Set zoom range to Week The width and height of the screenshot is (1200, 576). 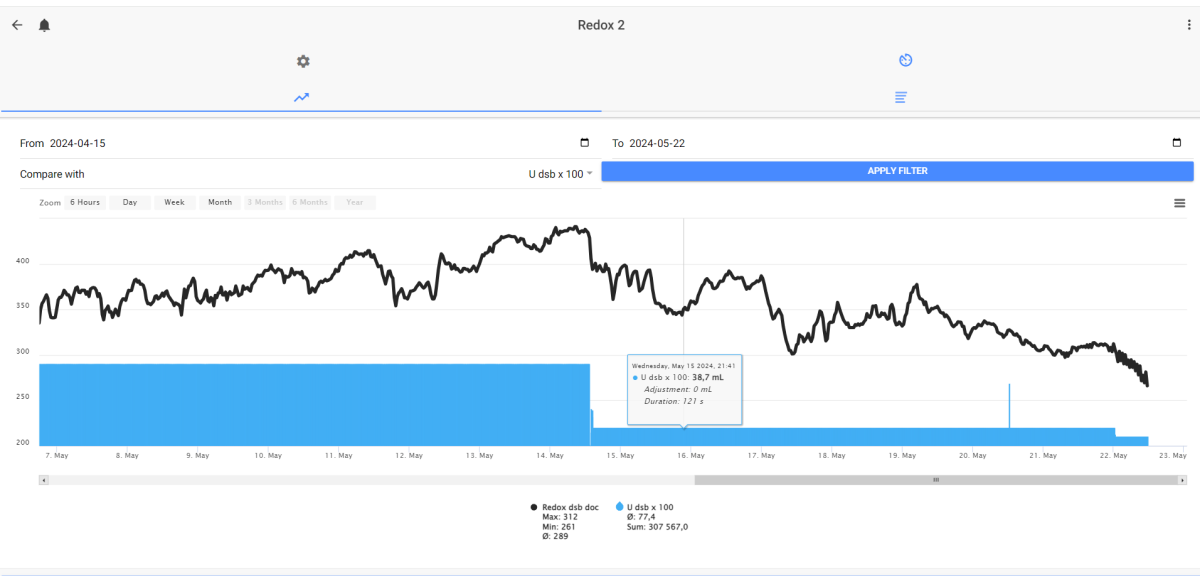point(174,202)
